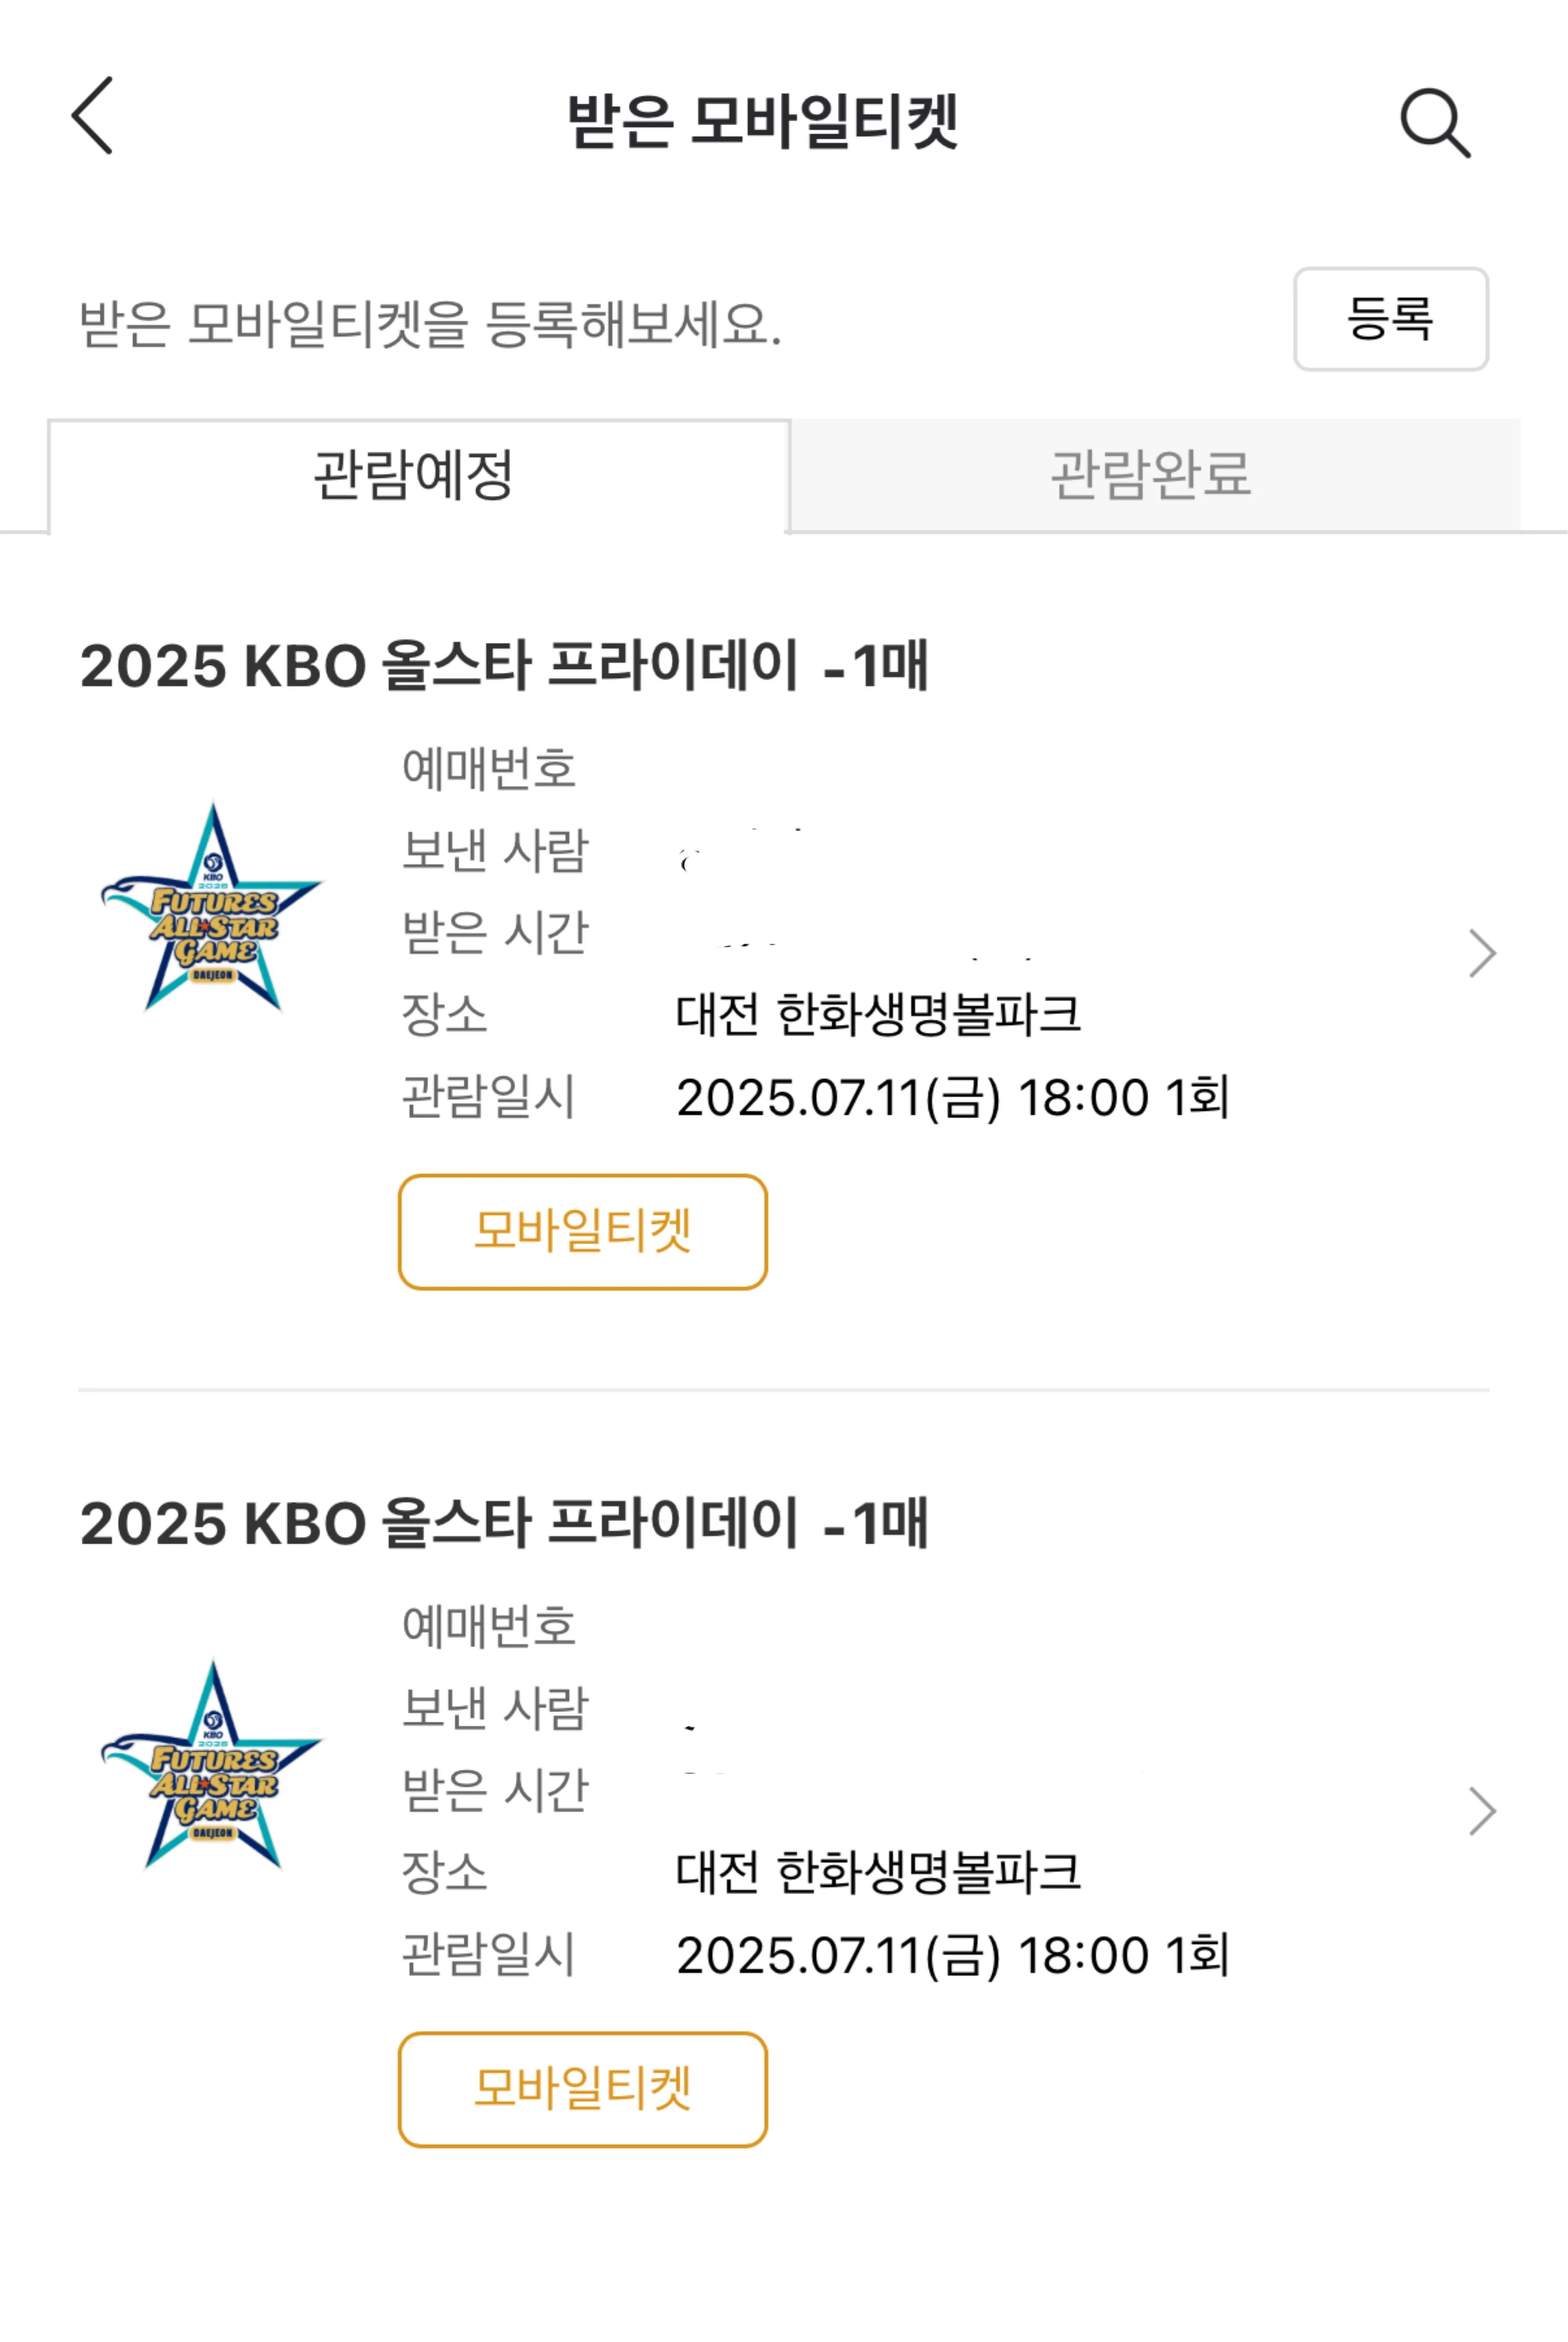Expand second ticket details chevron
This screenshot has height=2342, width=1568.
pyautogui.click(x=1482, y=1811)
